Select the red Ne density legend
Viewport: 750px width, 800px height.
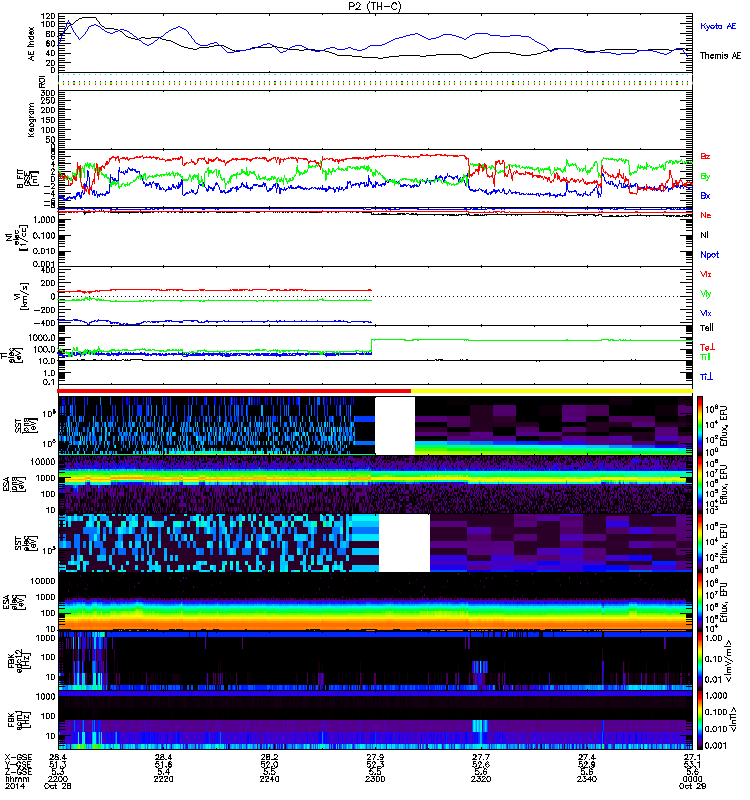click(705, 215)
